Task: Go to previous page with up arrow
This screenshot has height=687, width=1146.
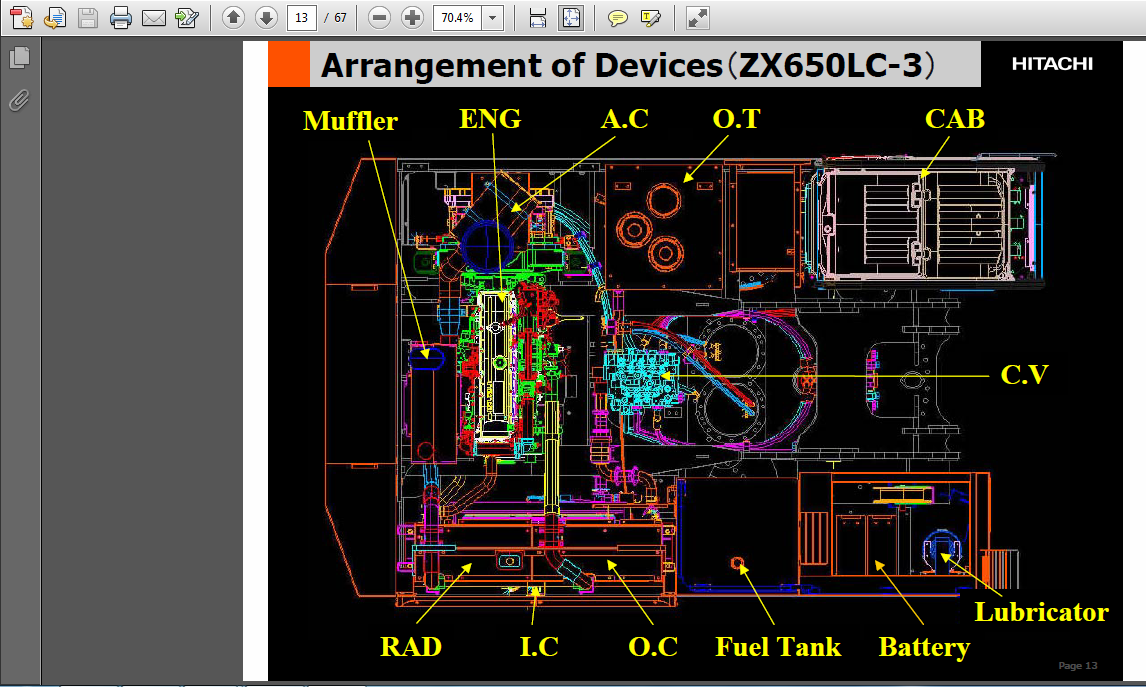Action: [233, 17]
